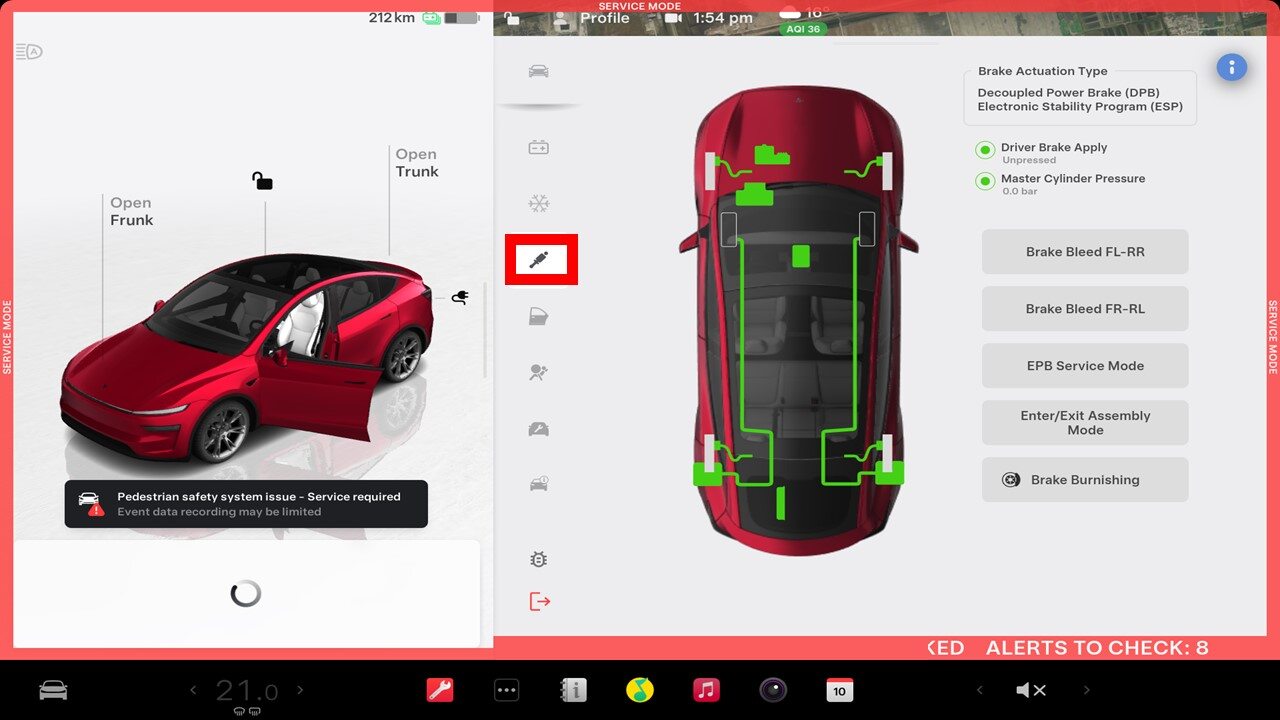
Task: Open the battery section in sidebar
Action: [539, 148]
